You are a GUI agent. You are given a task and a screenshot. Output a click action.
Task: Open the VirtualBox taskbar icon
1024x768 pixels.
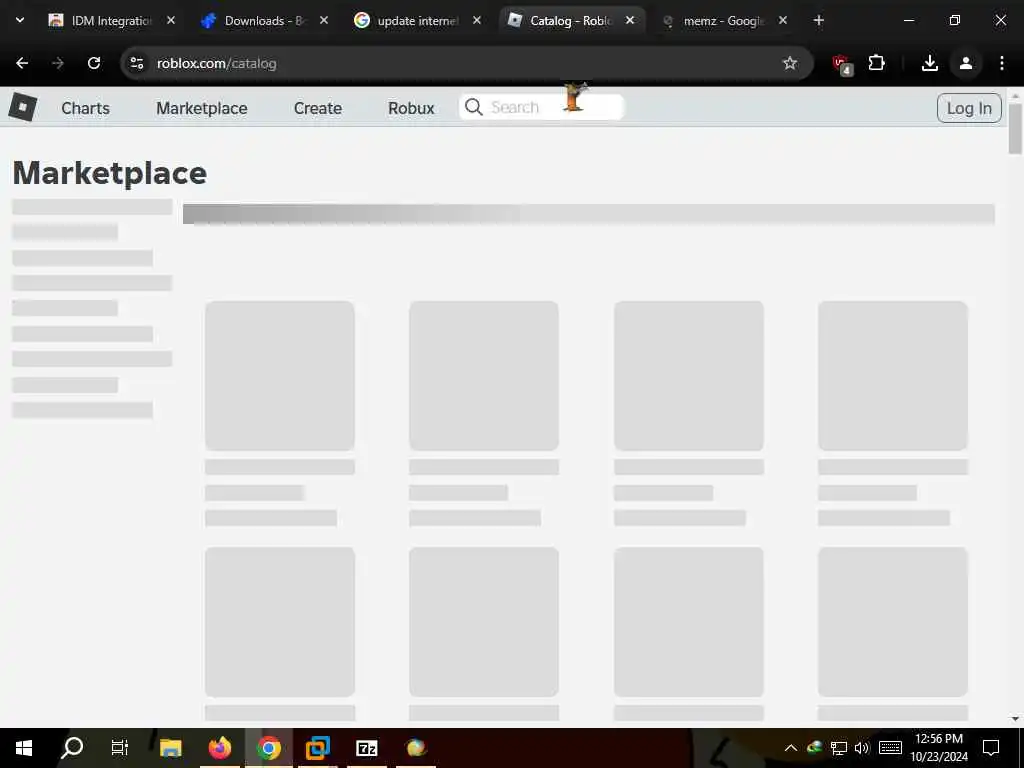click(317, 748)
